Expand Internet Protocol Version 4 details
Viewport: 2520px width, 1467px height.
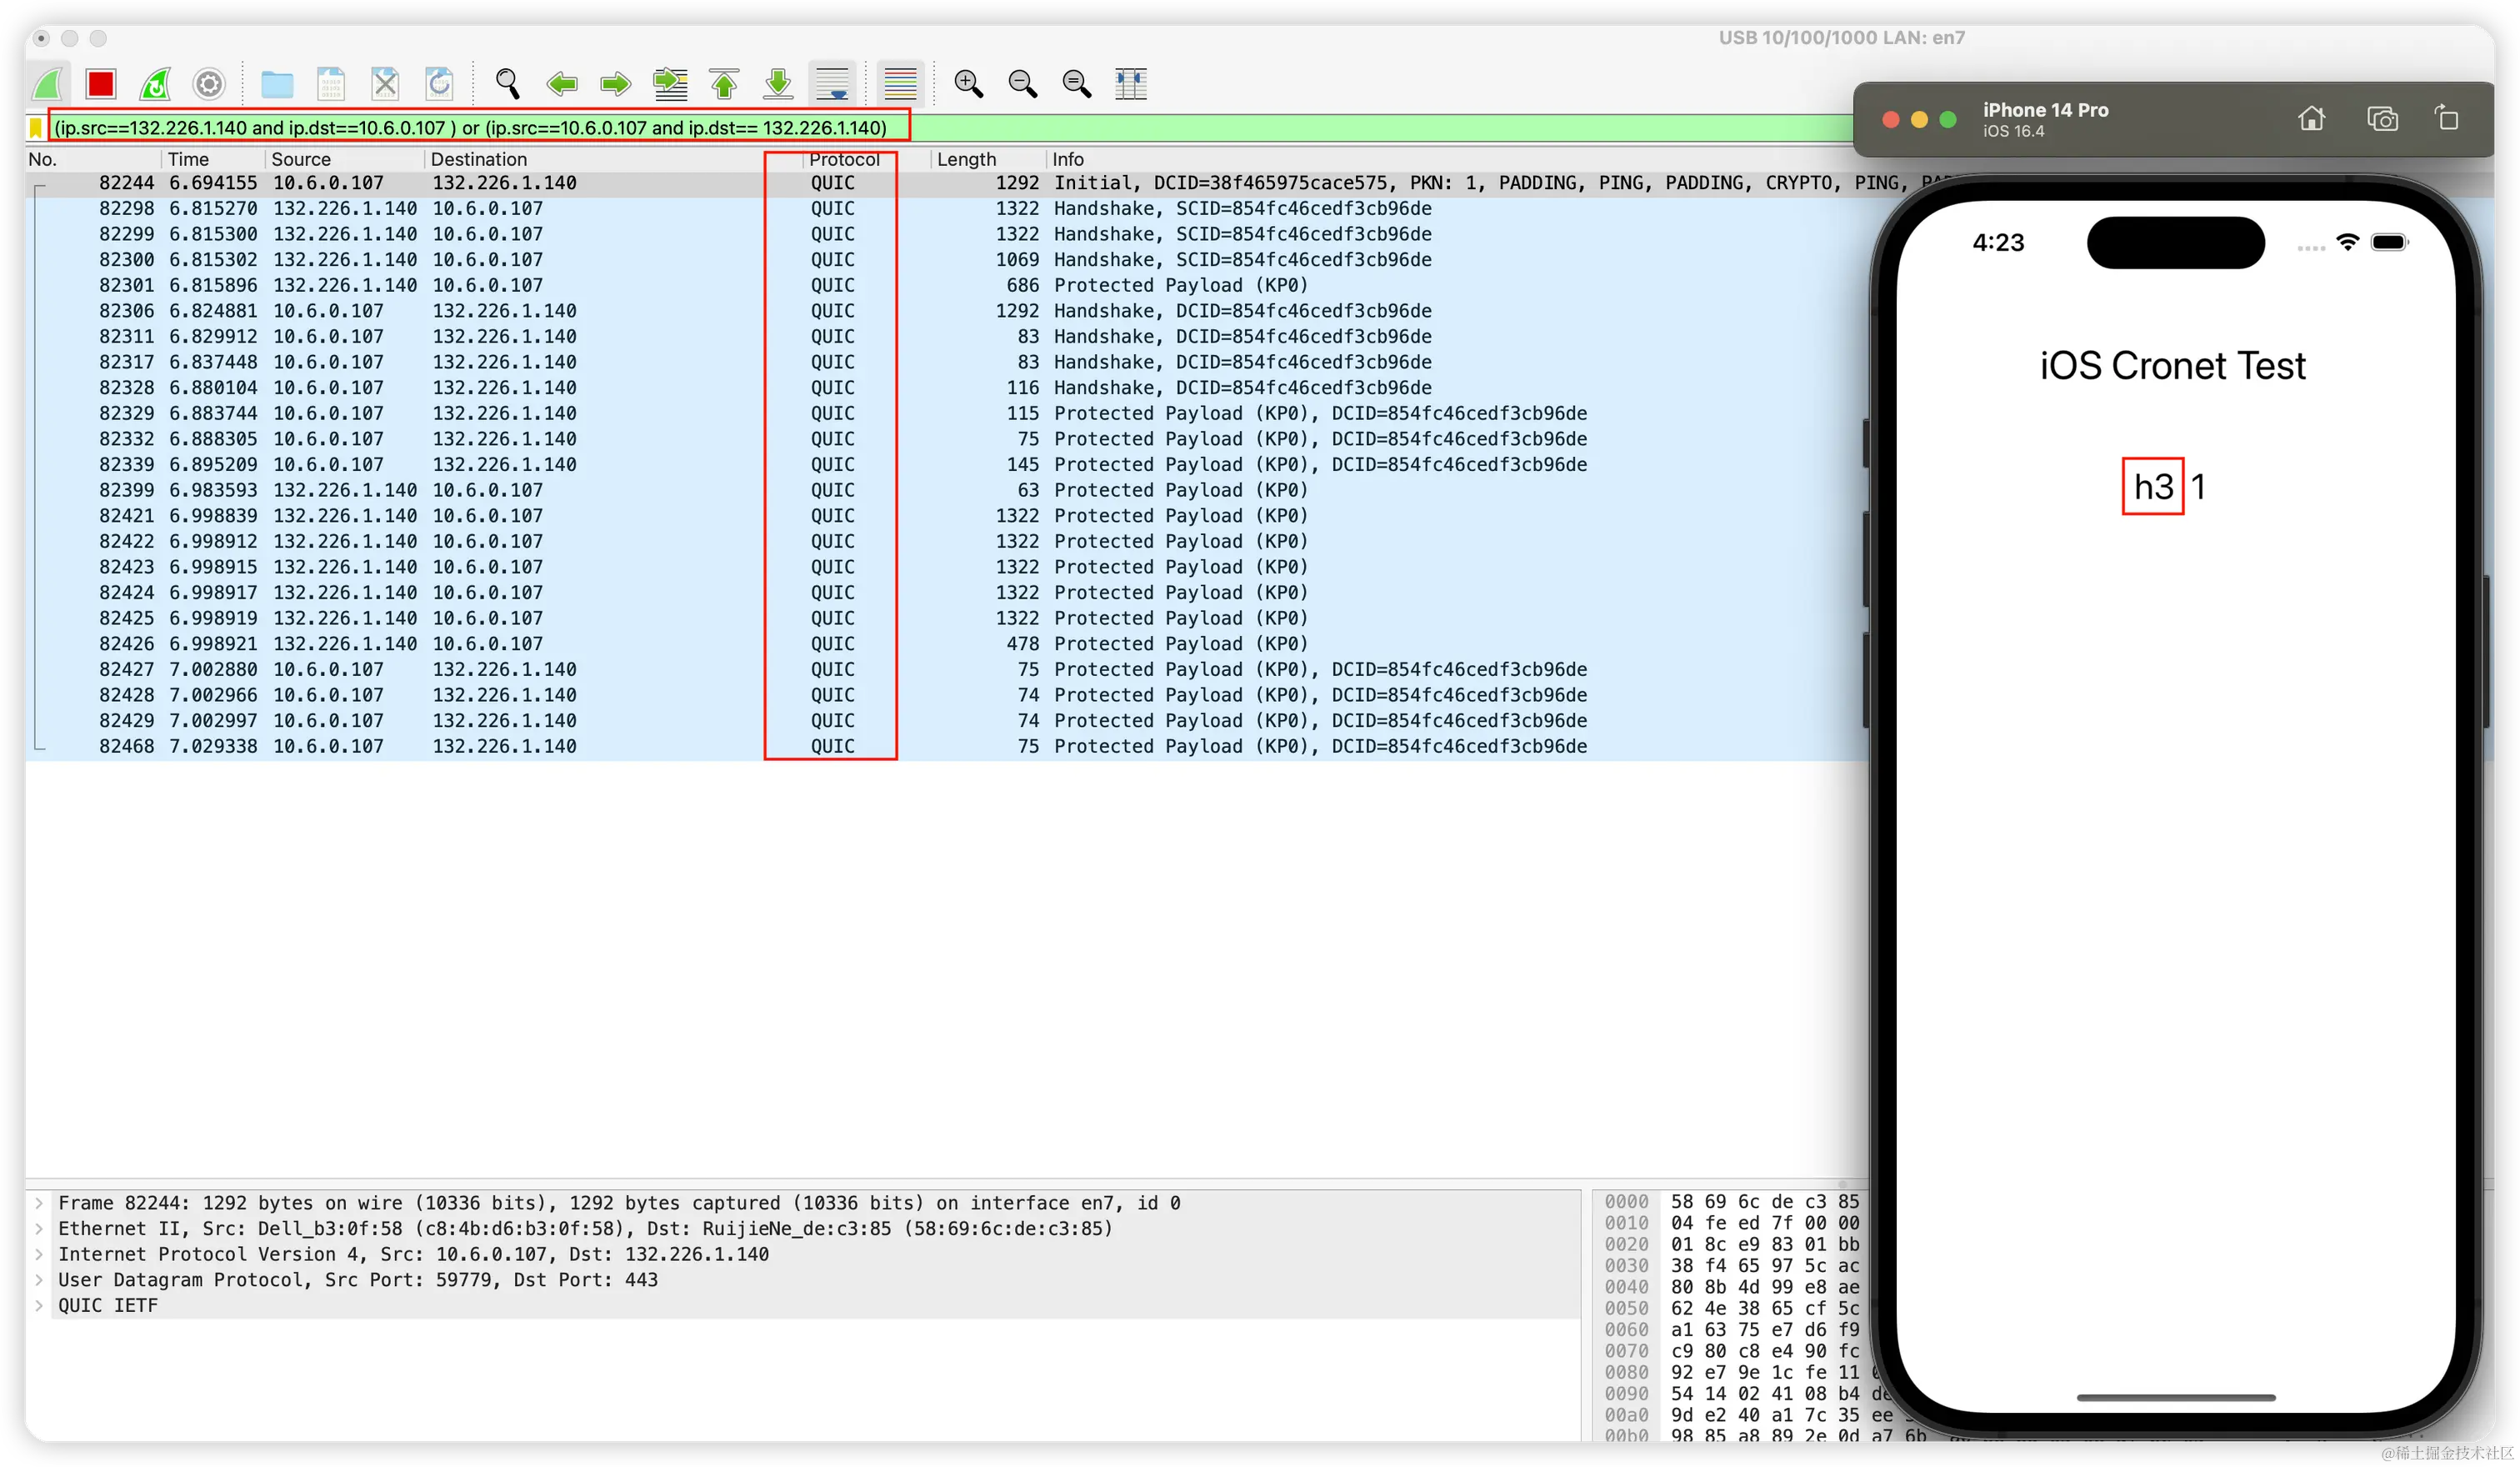tap(39, 1254)
